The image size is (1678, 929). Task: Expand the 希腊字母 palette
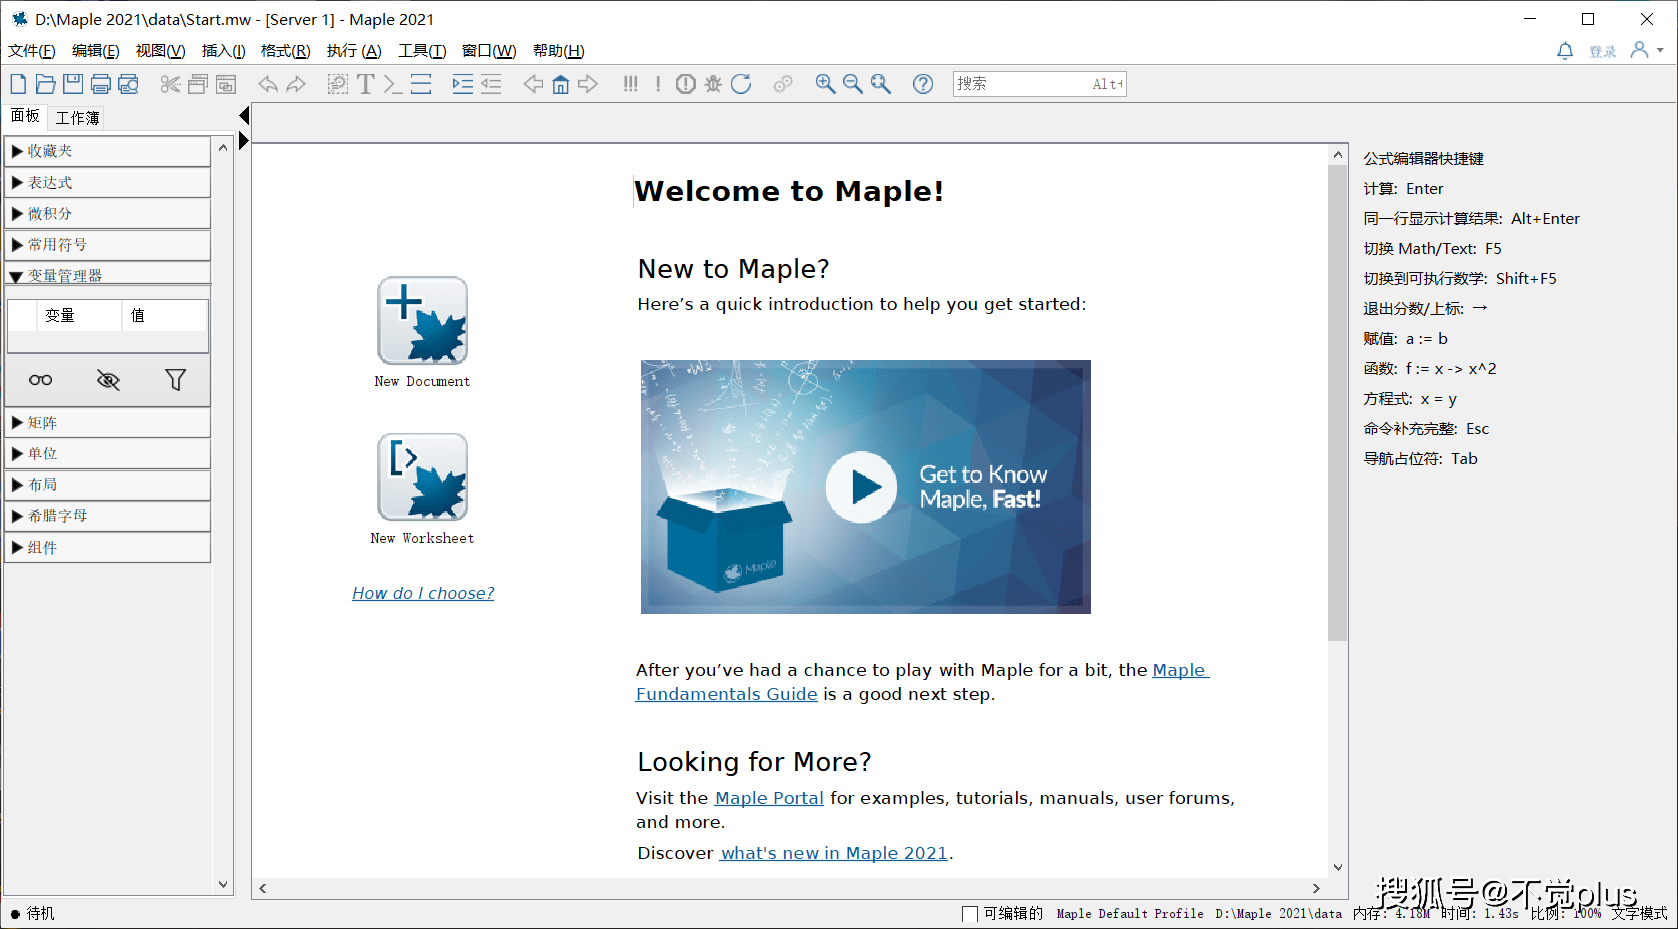click(x=107, y=516)
